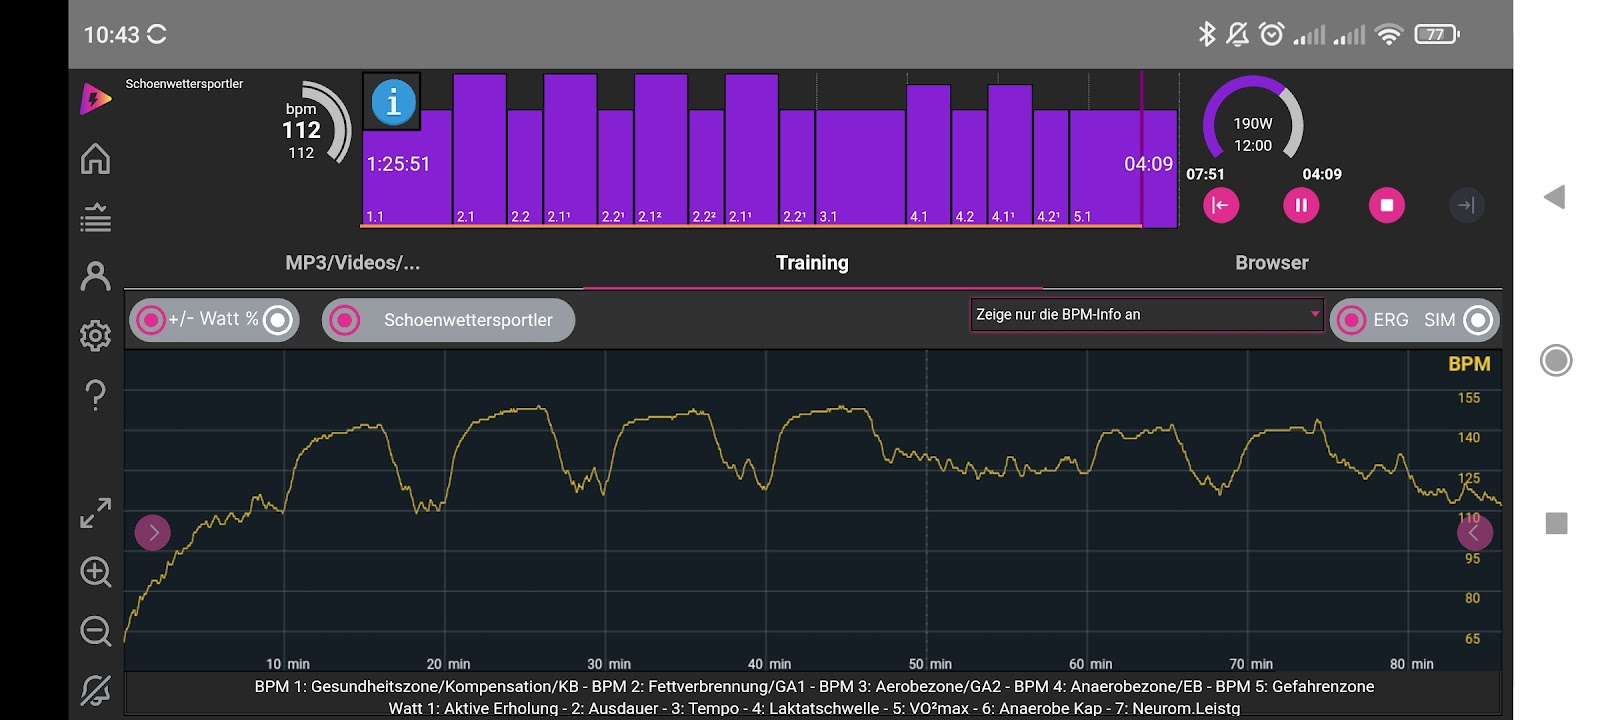Open the user profile icon

coord(95,276)
